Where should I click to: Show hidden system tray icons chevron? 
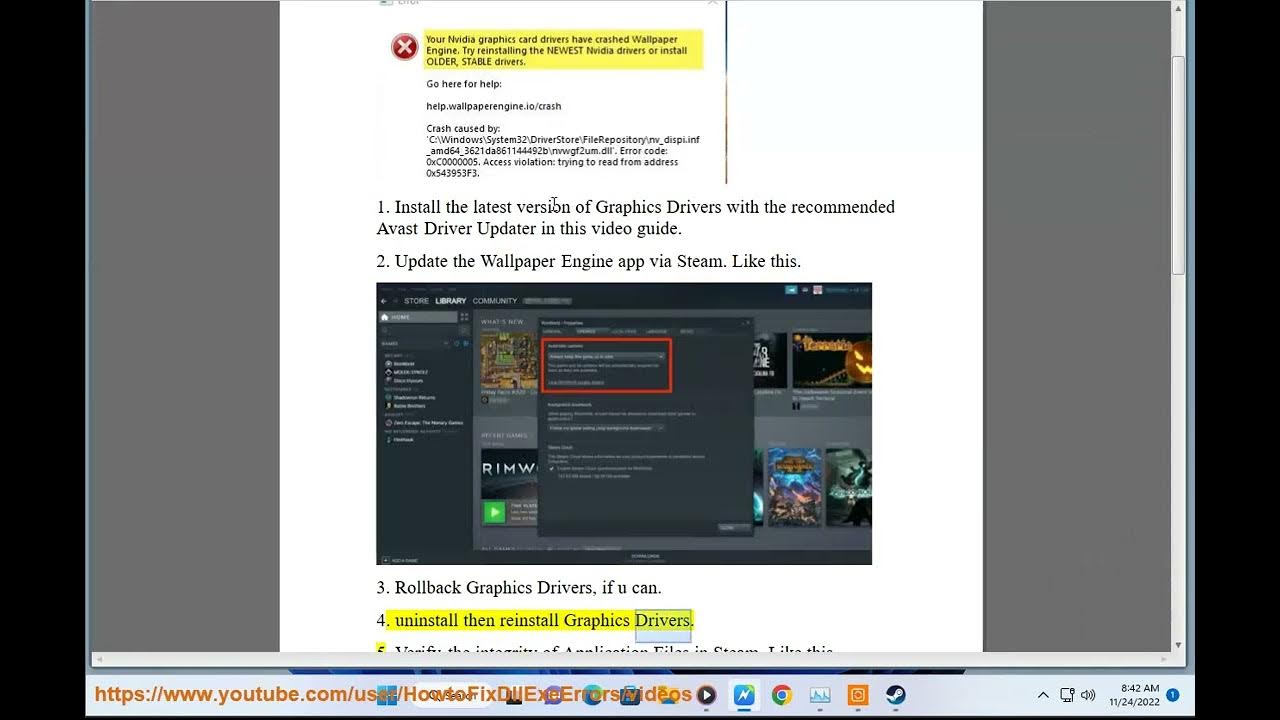[1043, 695]
